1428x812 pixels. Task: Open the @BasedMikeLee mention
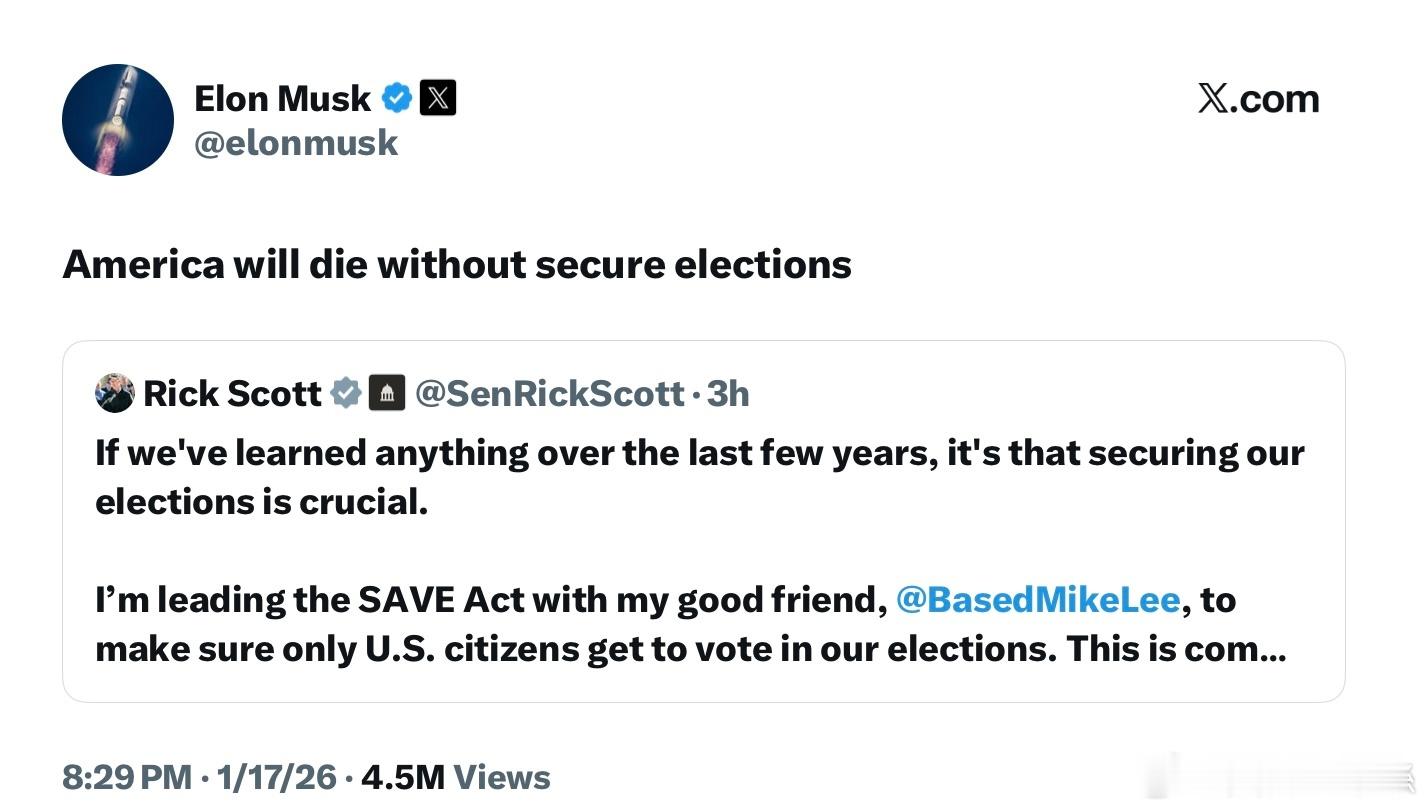pos(1038,600)
